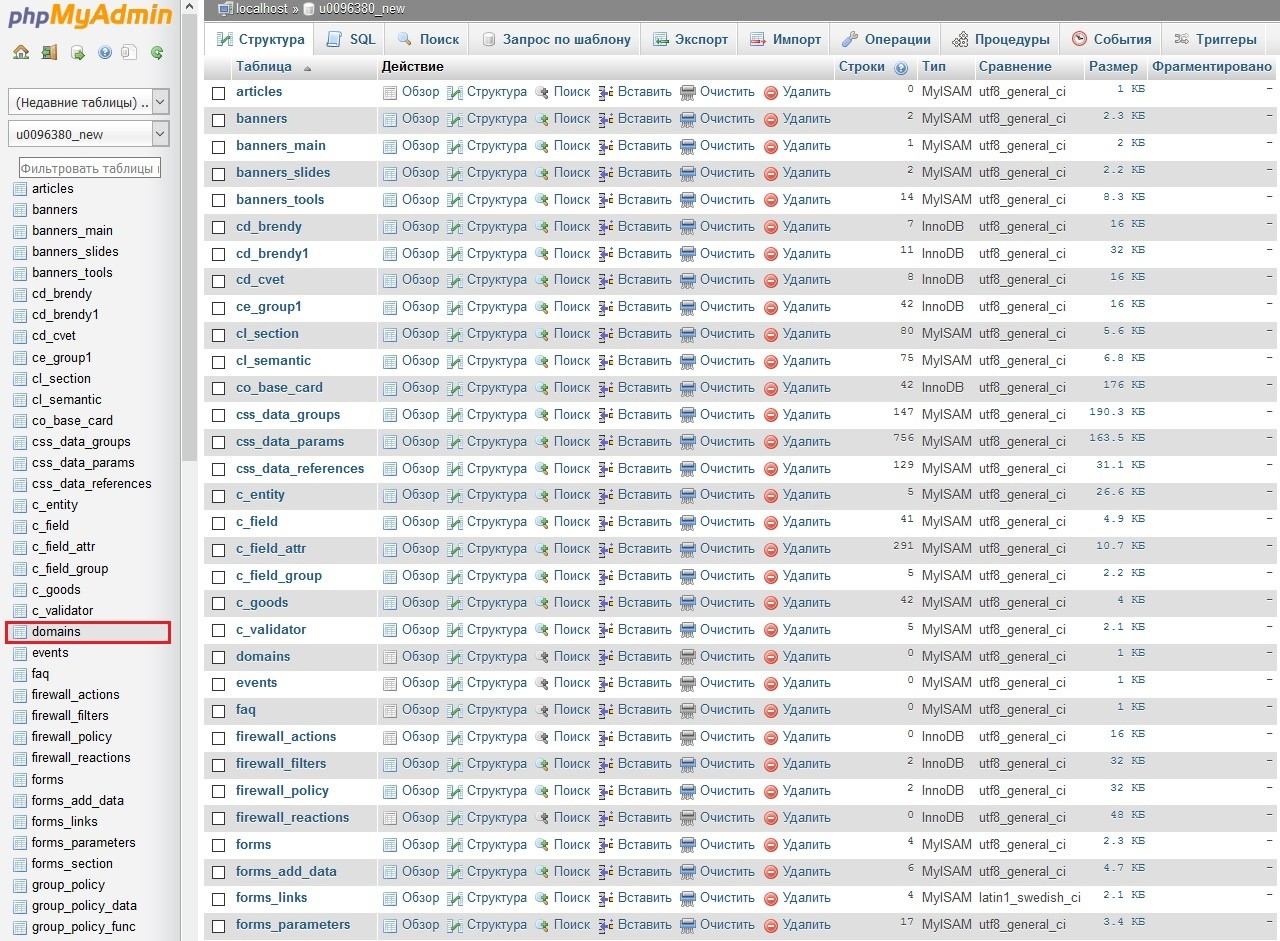Click the Обзор icon in the banners row
The height and width of the screenshot is (941, 1280).
[x=390, y=119]
